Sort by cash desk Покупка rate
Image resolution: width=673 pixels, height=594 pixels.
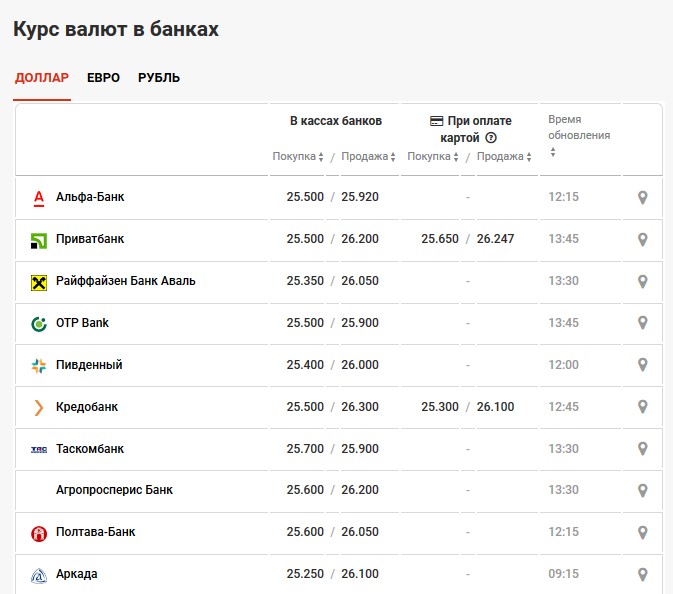298,157
